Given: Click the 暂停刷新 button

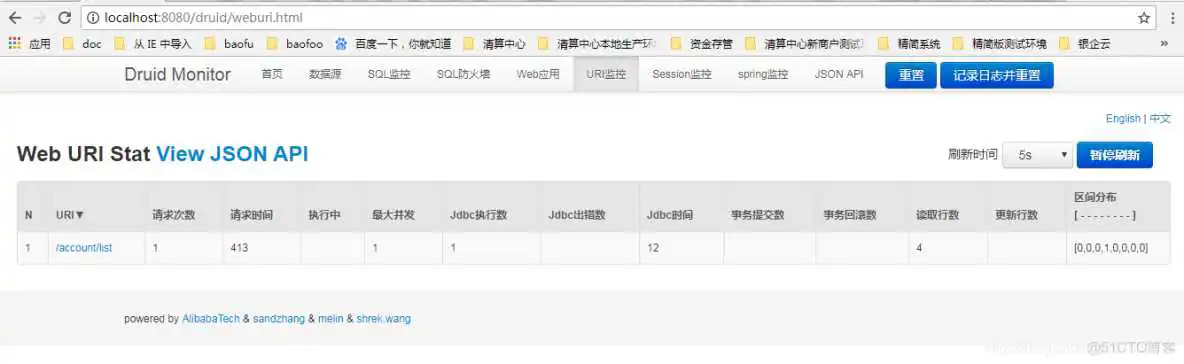Looking at the screenshot, I should [x=1115, y=155].
